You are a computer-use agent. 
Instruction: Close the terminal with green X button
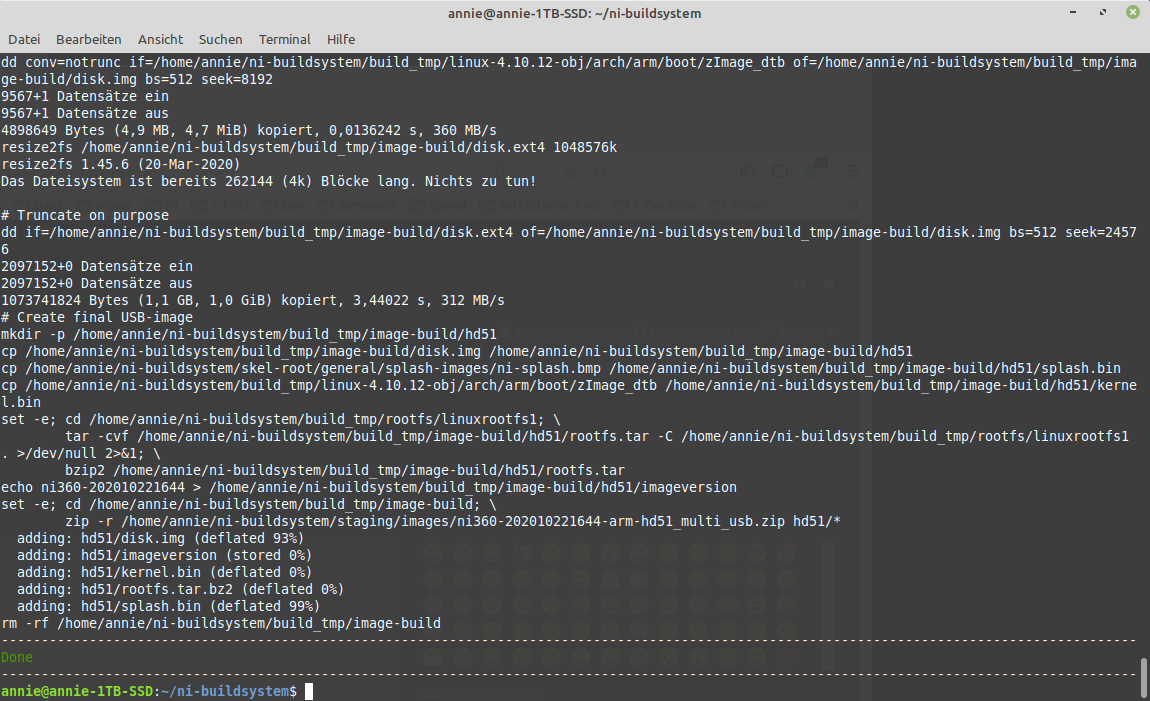pos(1132,13)
